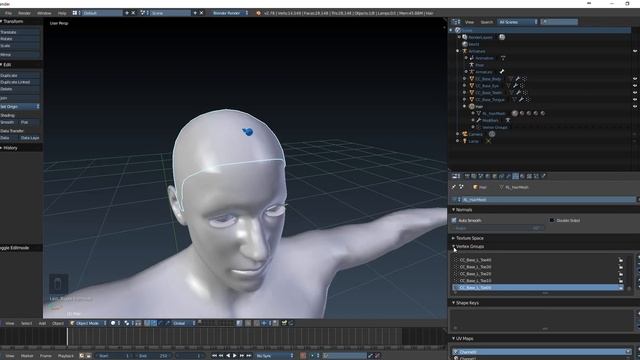640x360 pixels.
Task: Click the Modifiers wrench icon under Hair
Action: (479, 120)
